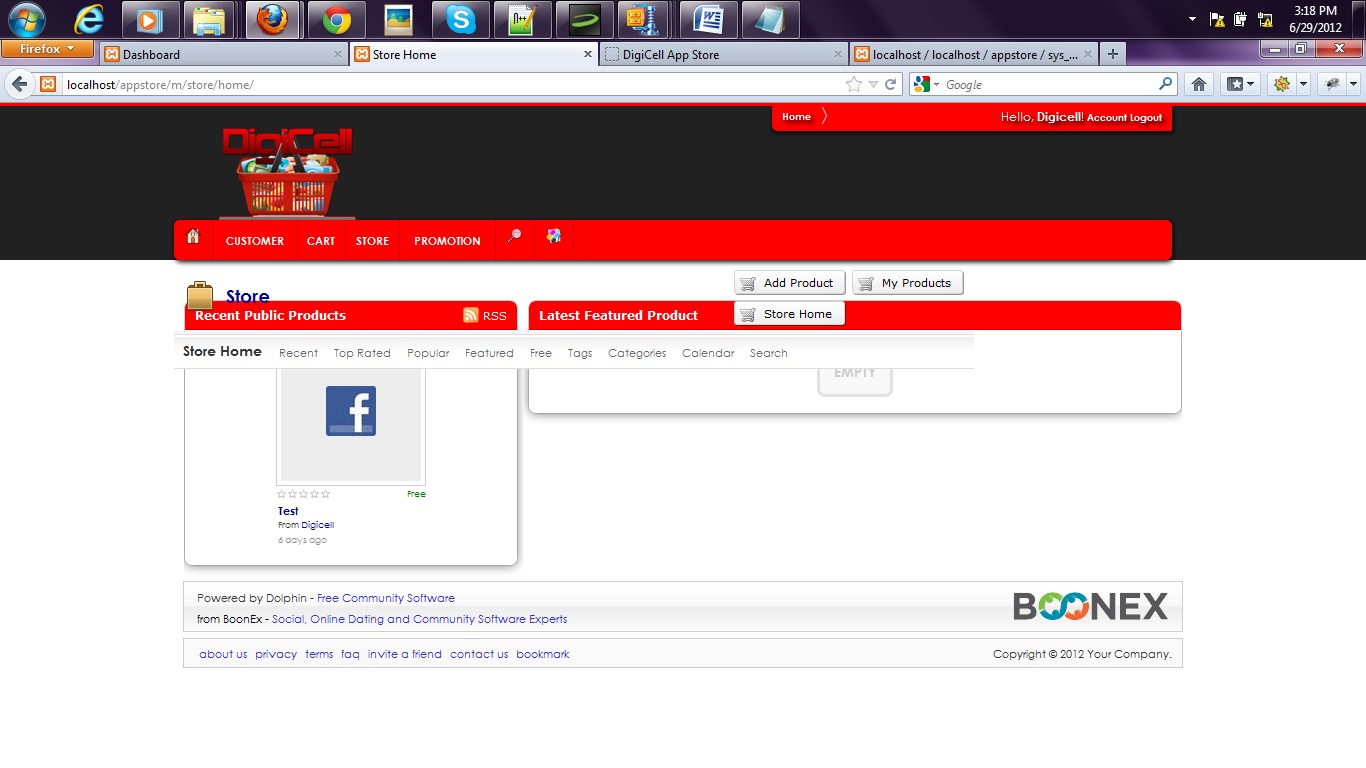Image resolution: width=1366 pixels, height=768 pixels.
Task: Open the URL history dropdown arrow
Action: [872, 85]
